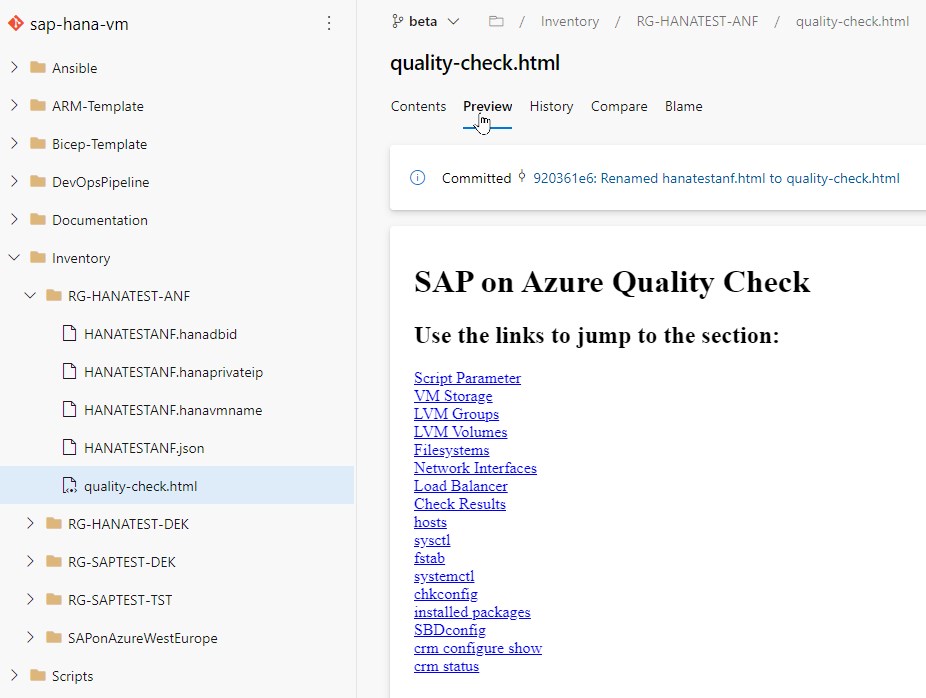The image size is (926, 698).
Task: Open the History tab
Action: click(551, 106)
